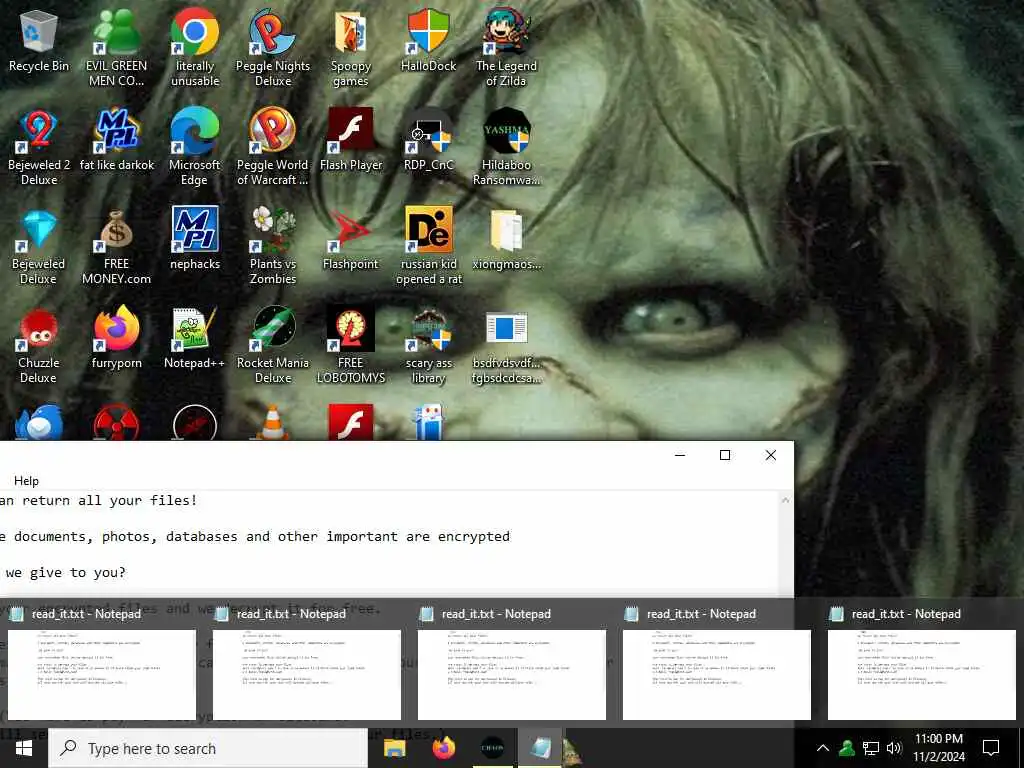
Task: Click the Notepad scrollbar up arrow
Action: [x=786, y=500]
